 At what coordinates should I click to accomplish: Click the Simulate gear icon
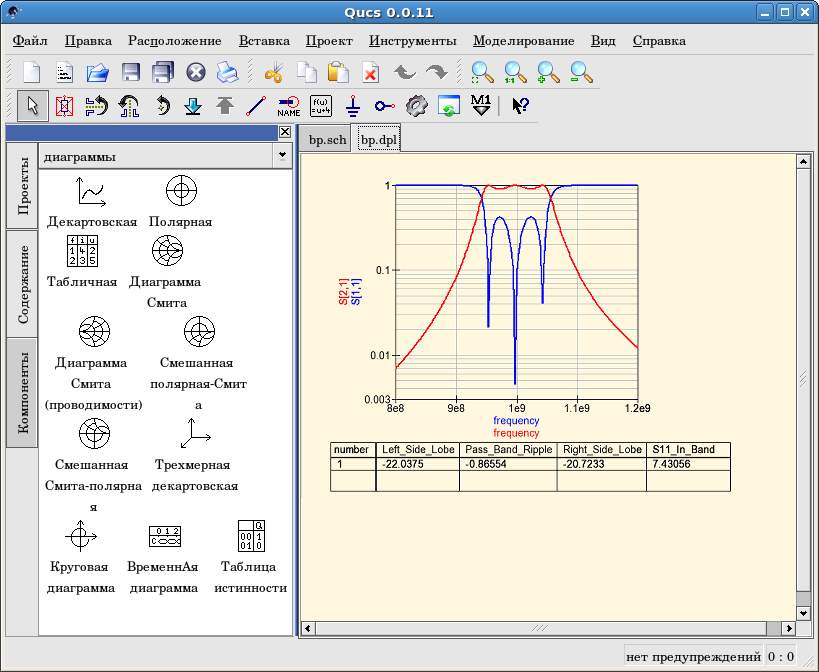(417, 104)
